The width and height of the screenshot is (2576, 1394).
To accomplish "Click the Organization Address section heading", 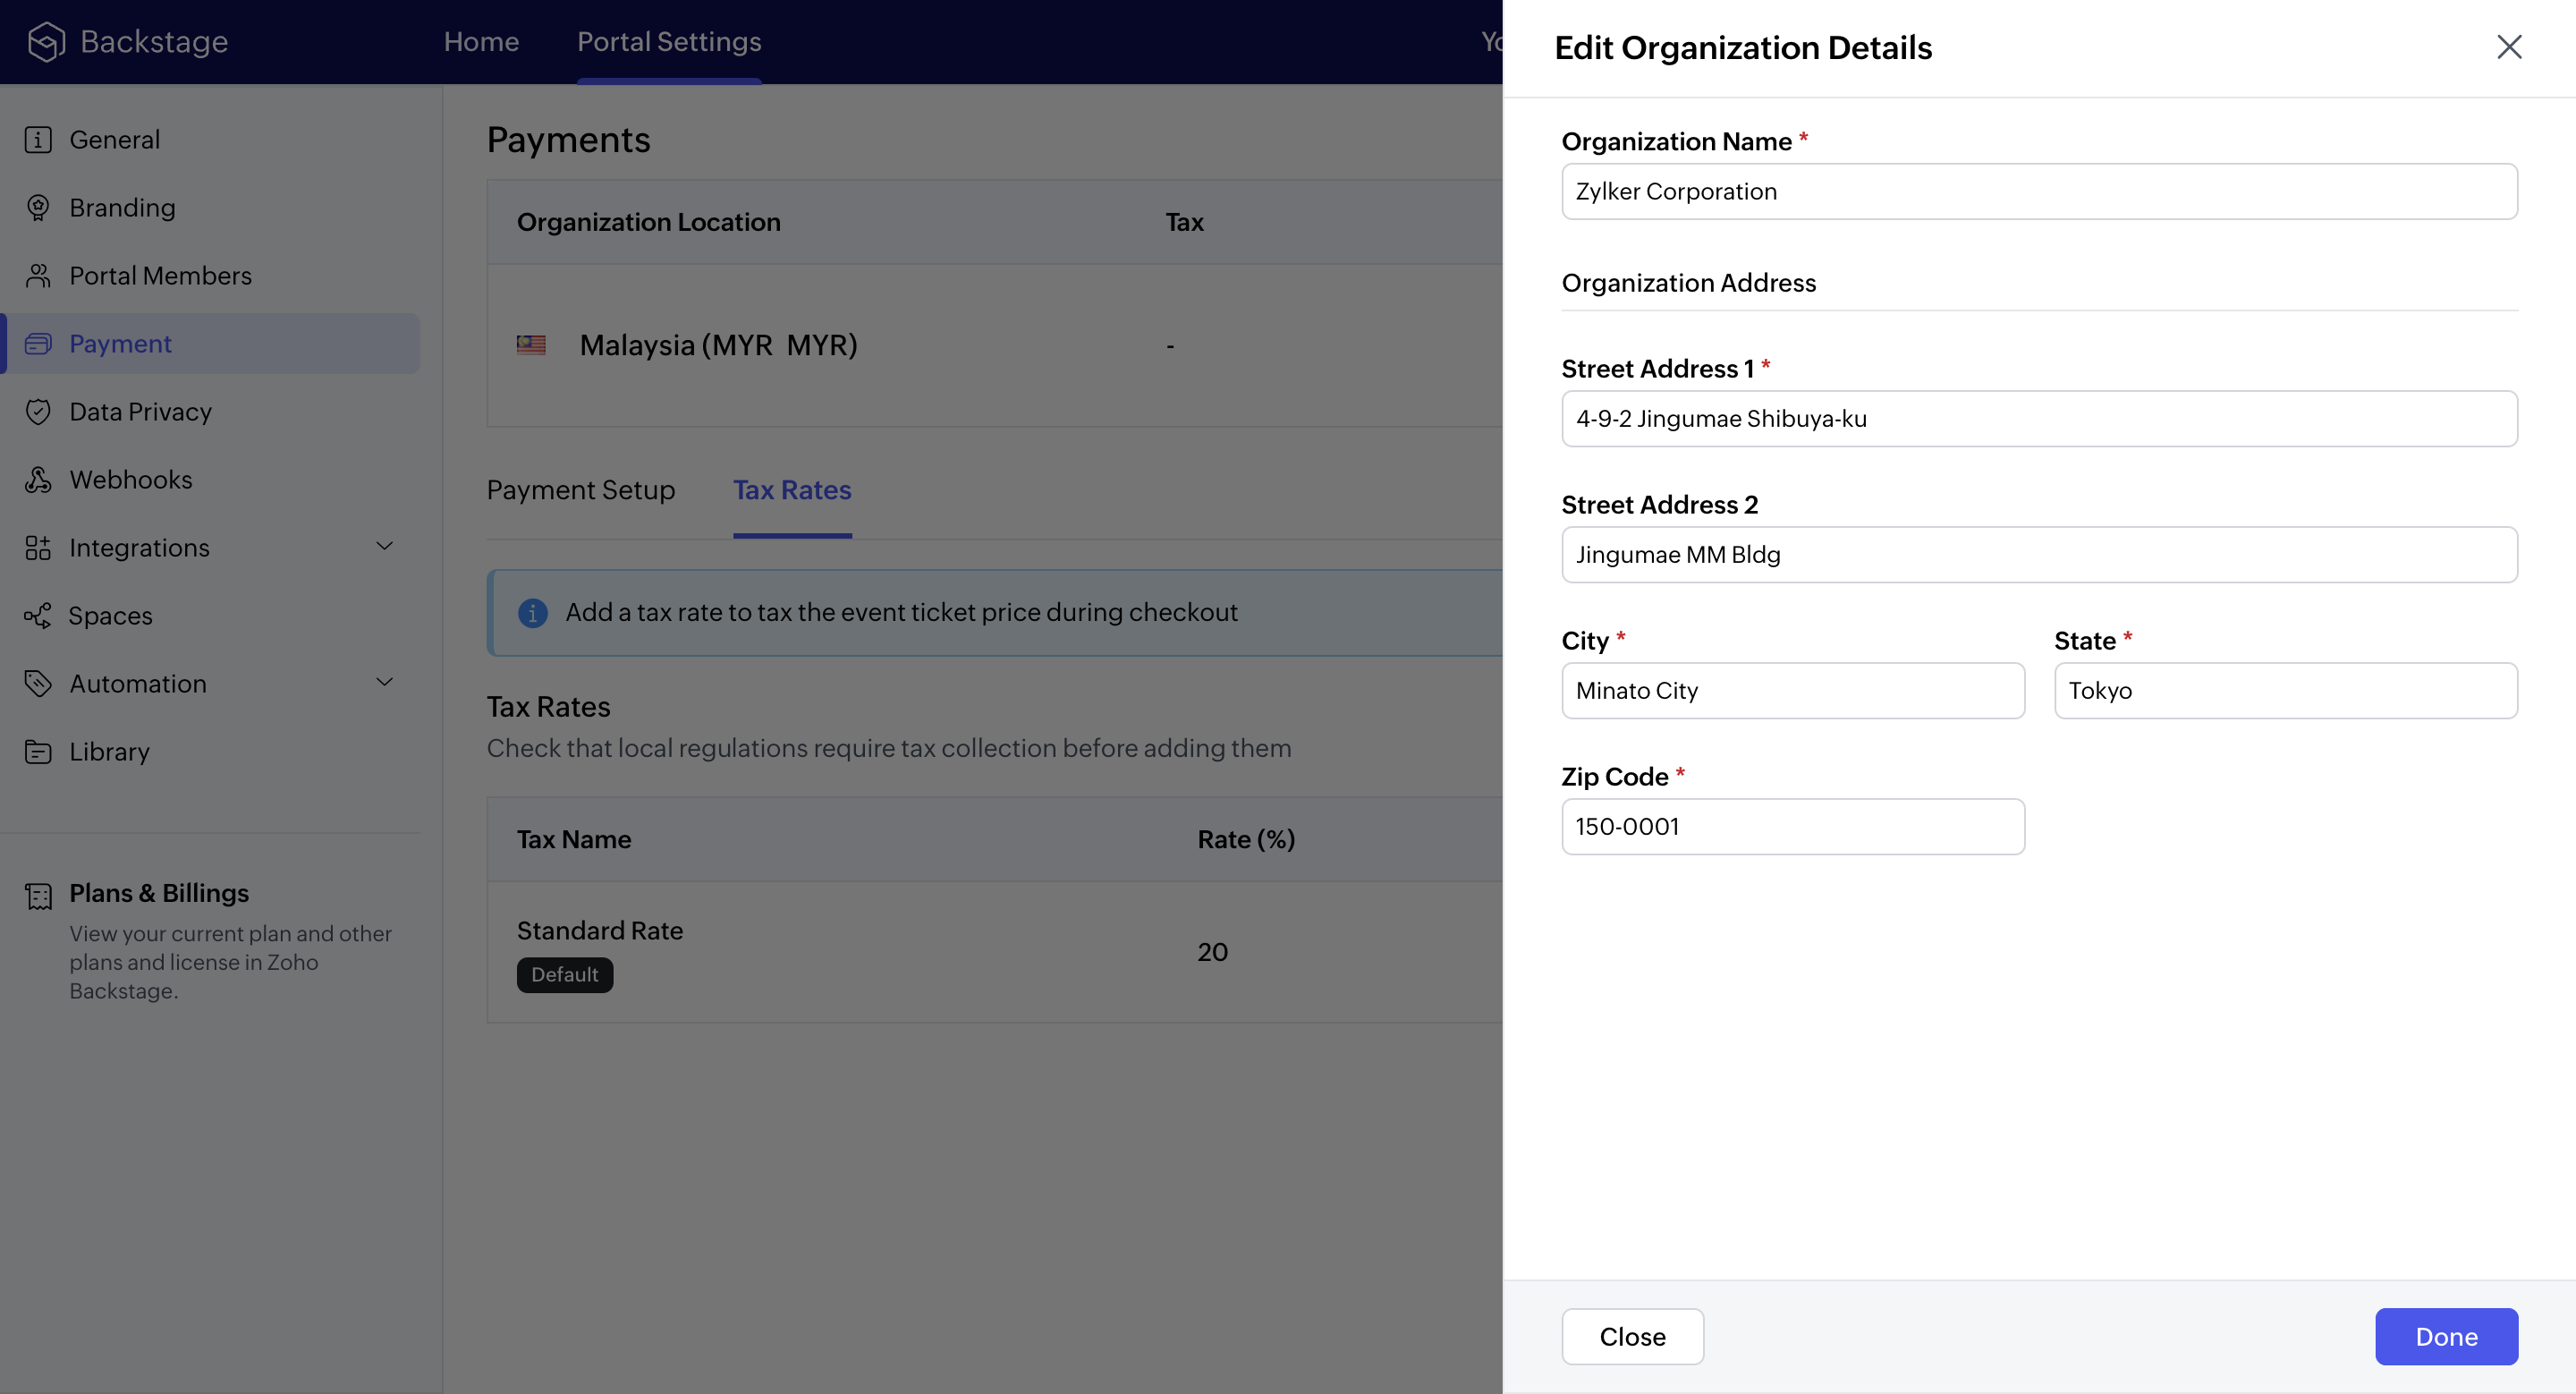I will [1688, 282].
